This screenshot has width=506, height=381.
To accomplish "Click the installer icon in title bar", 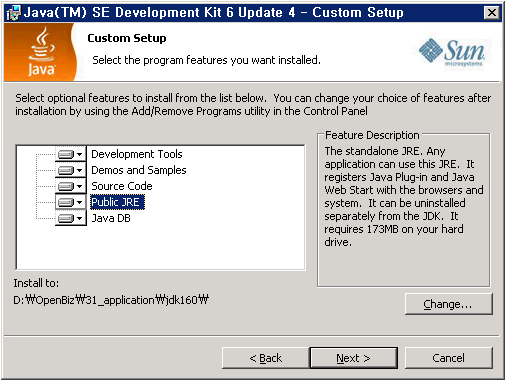I will point(13,13).
